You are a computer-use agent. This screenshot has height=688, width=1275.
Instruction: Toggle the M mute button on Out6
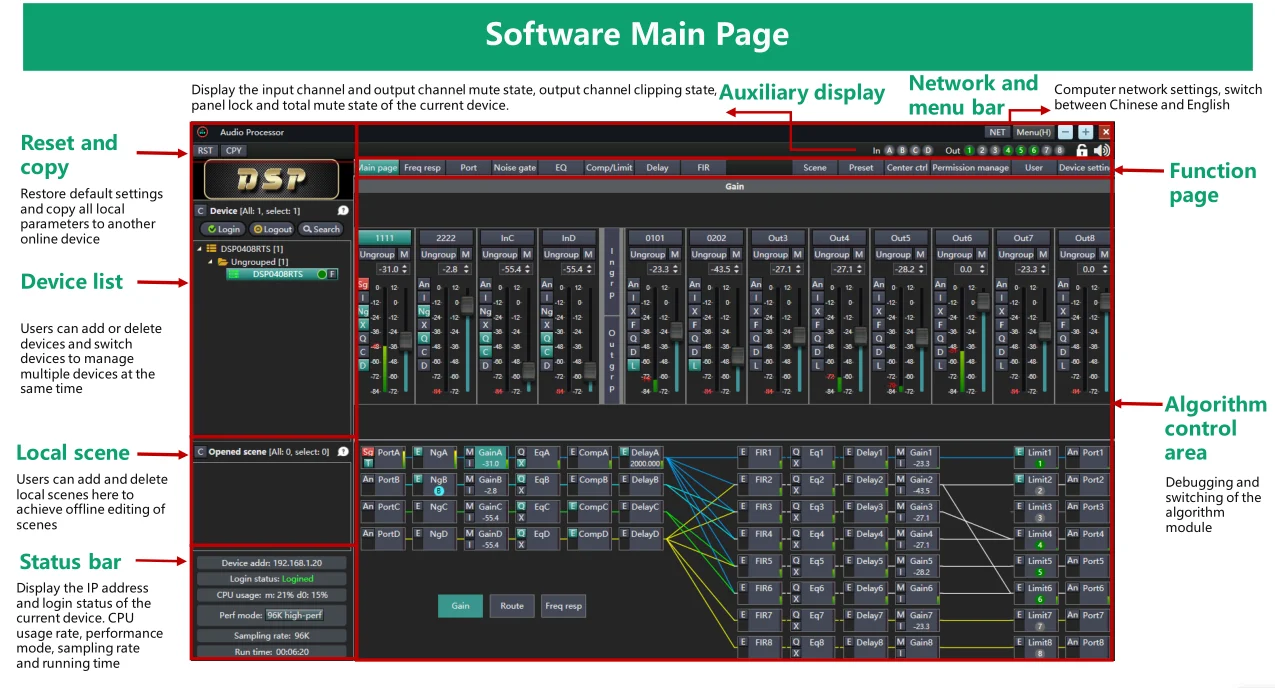coord(981,254)
